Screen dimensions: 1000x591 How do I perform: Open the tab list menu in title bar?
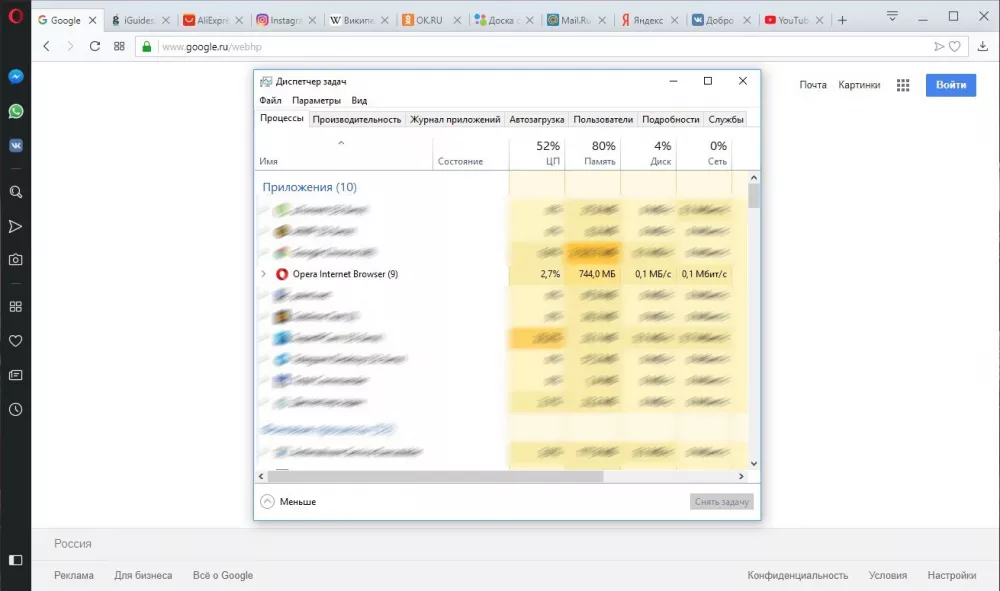892,16
